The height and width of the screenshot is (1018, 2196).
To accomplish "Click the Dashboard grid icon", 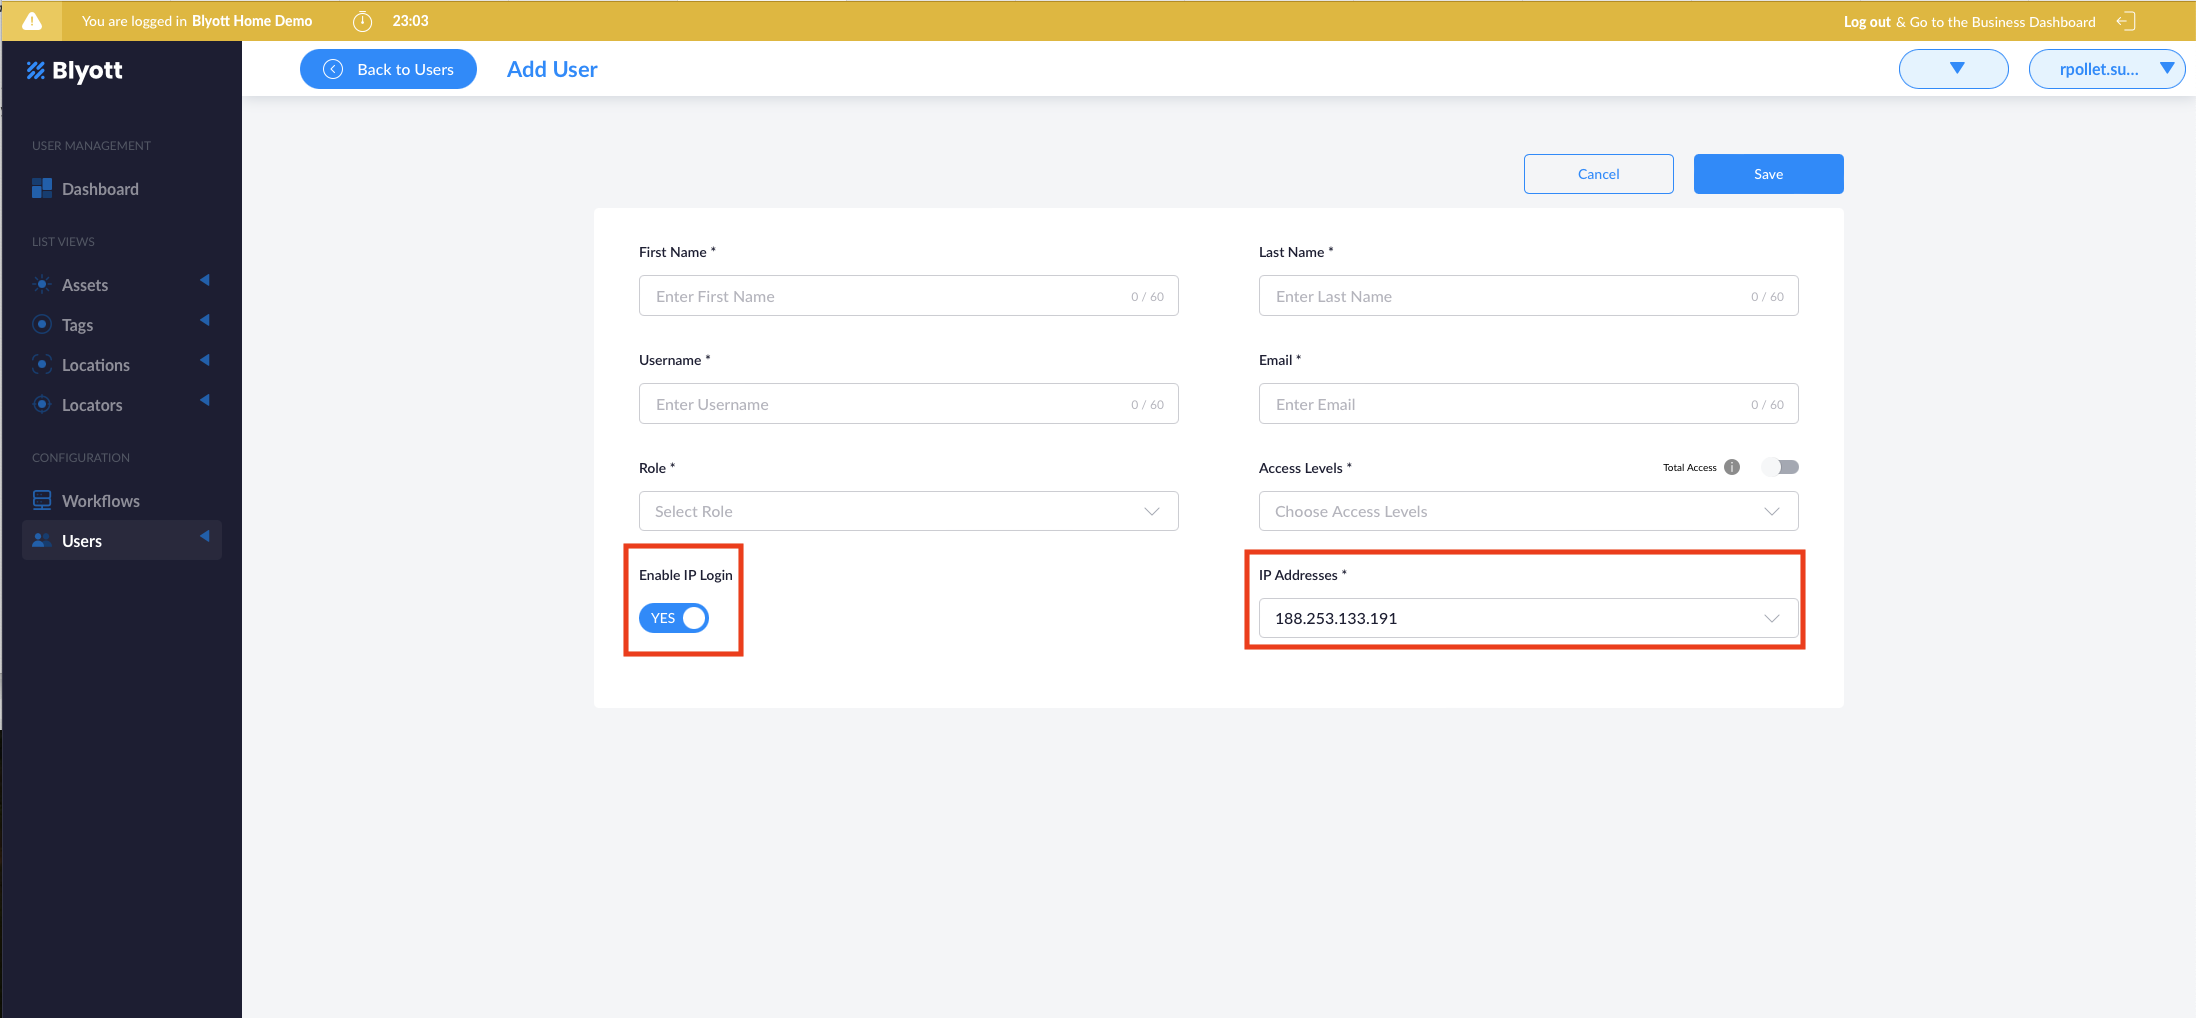I will [42, 189].
